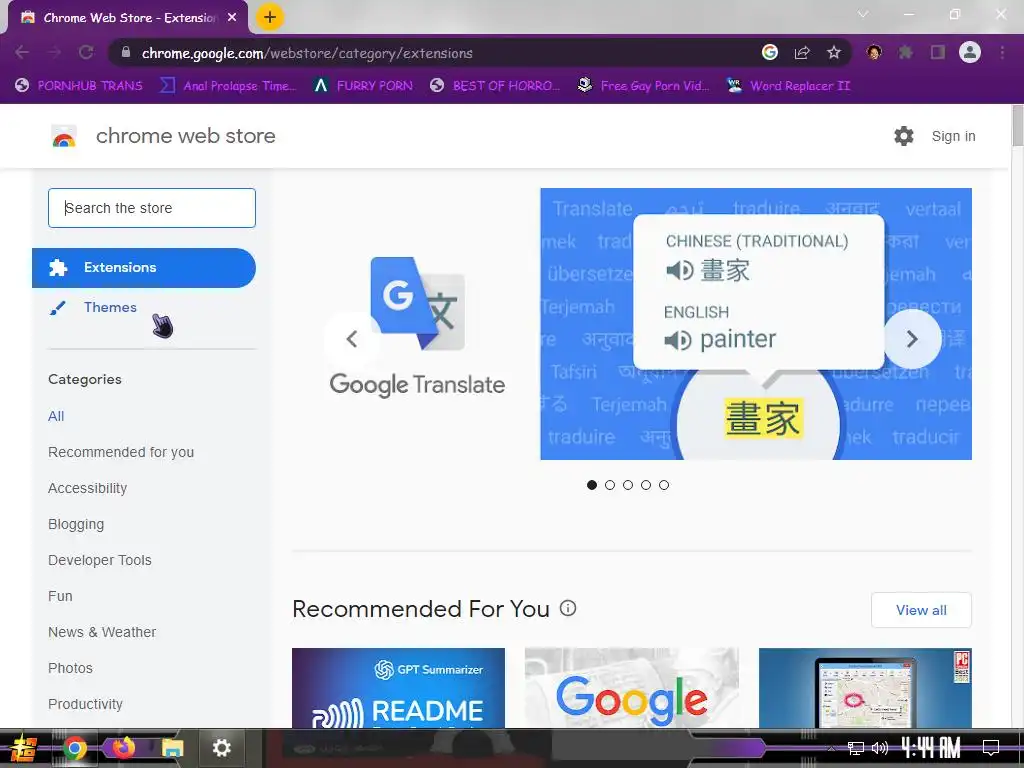Image resolution: width=1024 pixels, height=768 pixels.
Task: Reload the page with the refresh icon
Action: [86, 52]
